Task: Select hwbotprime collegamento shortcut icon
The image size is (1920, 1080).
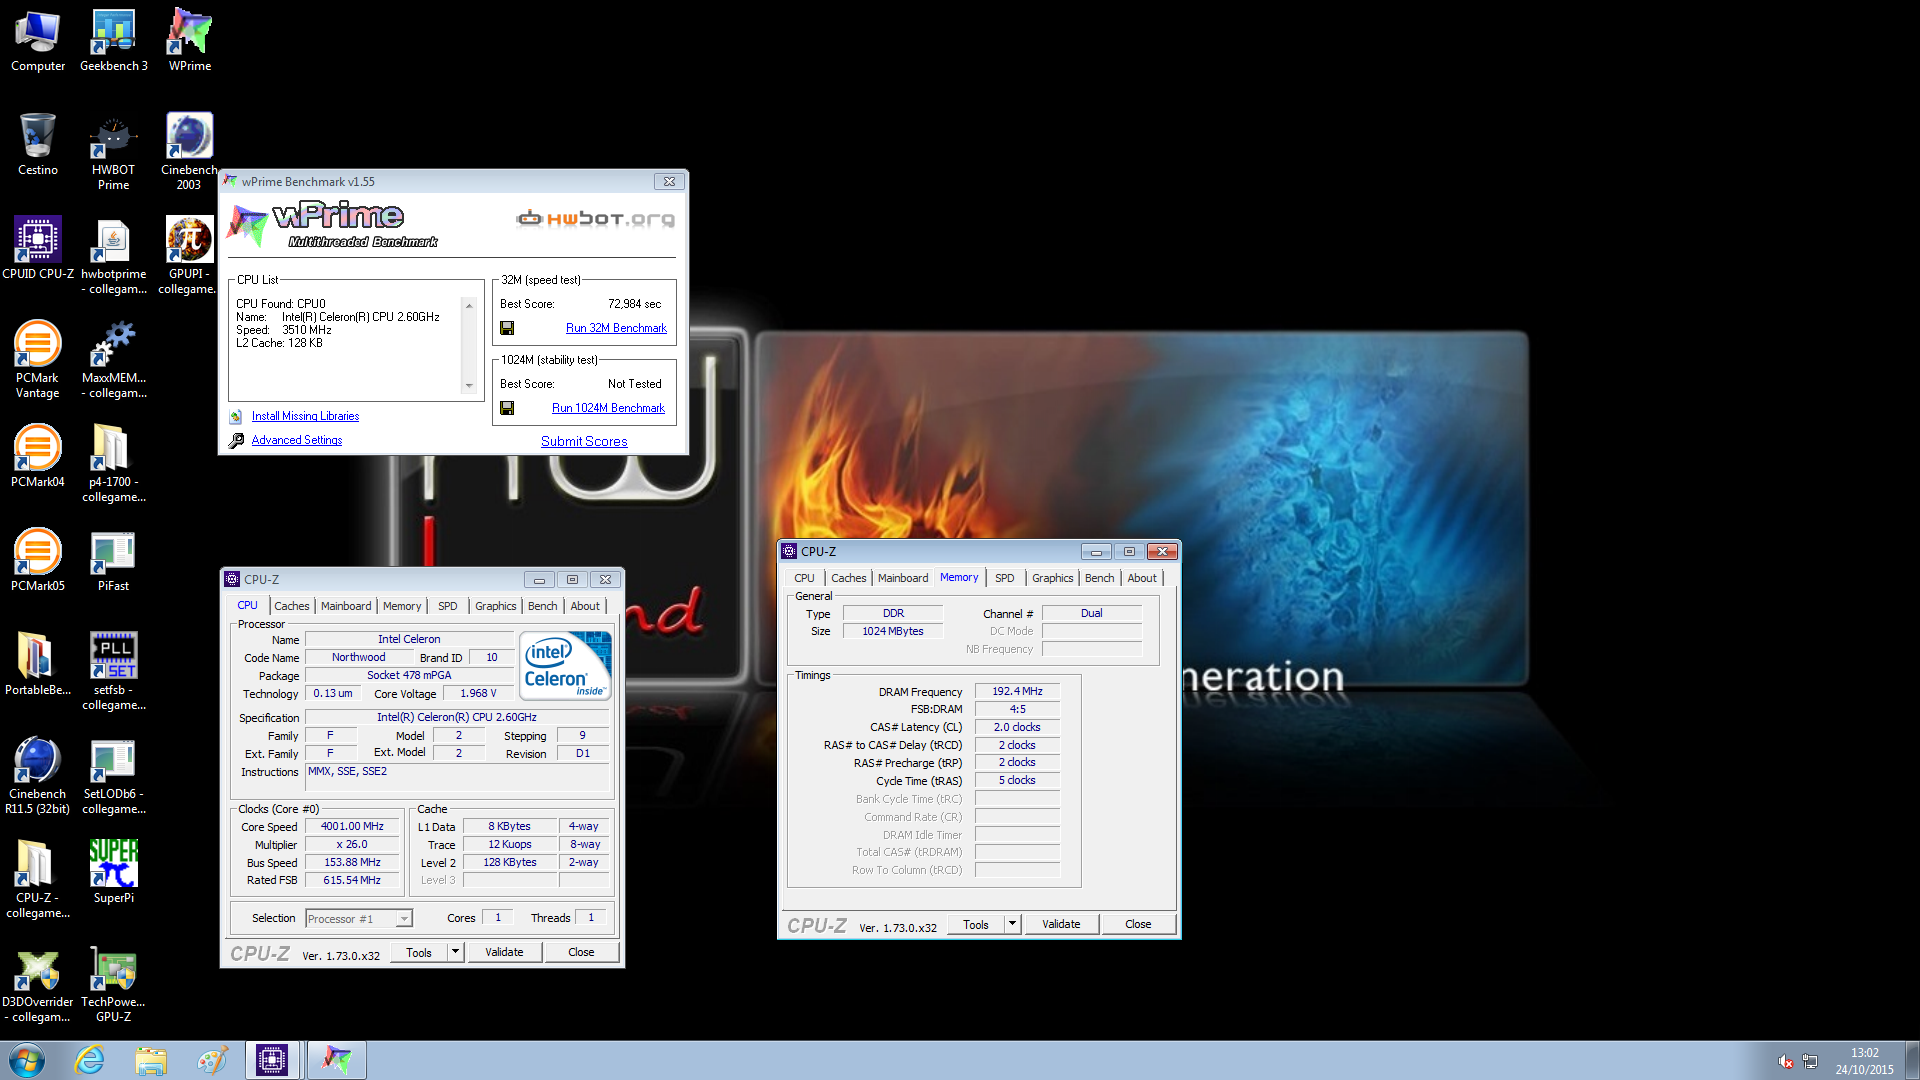Action: [x=113, y=256]
